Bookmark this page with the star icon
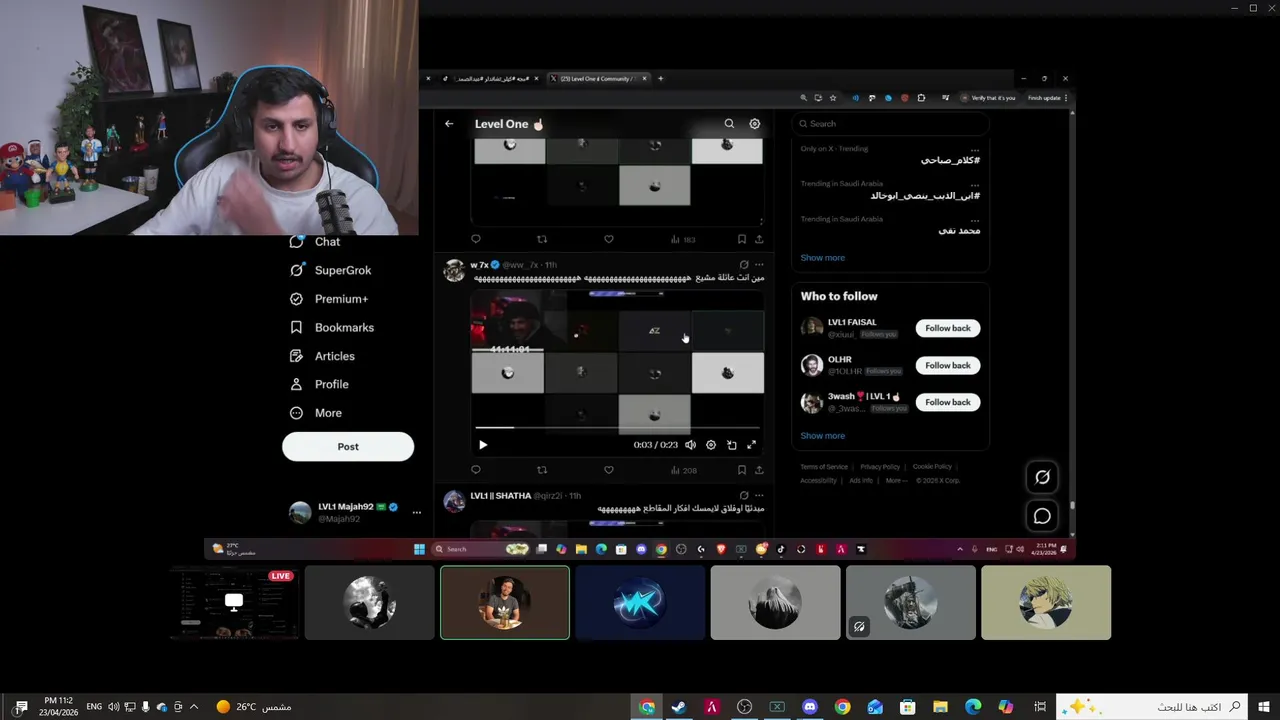The width and height of the screenshot is (1280, 720). tap(832, 98)
